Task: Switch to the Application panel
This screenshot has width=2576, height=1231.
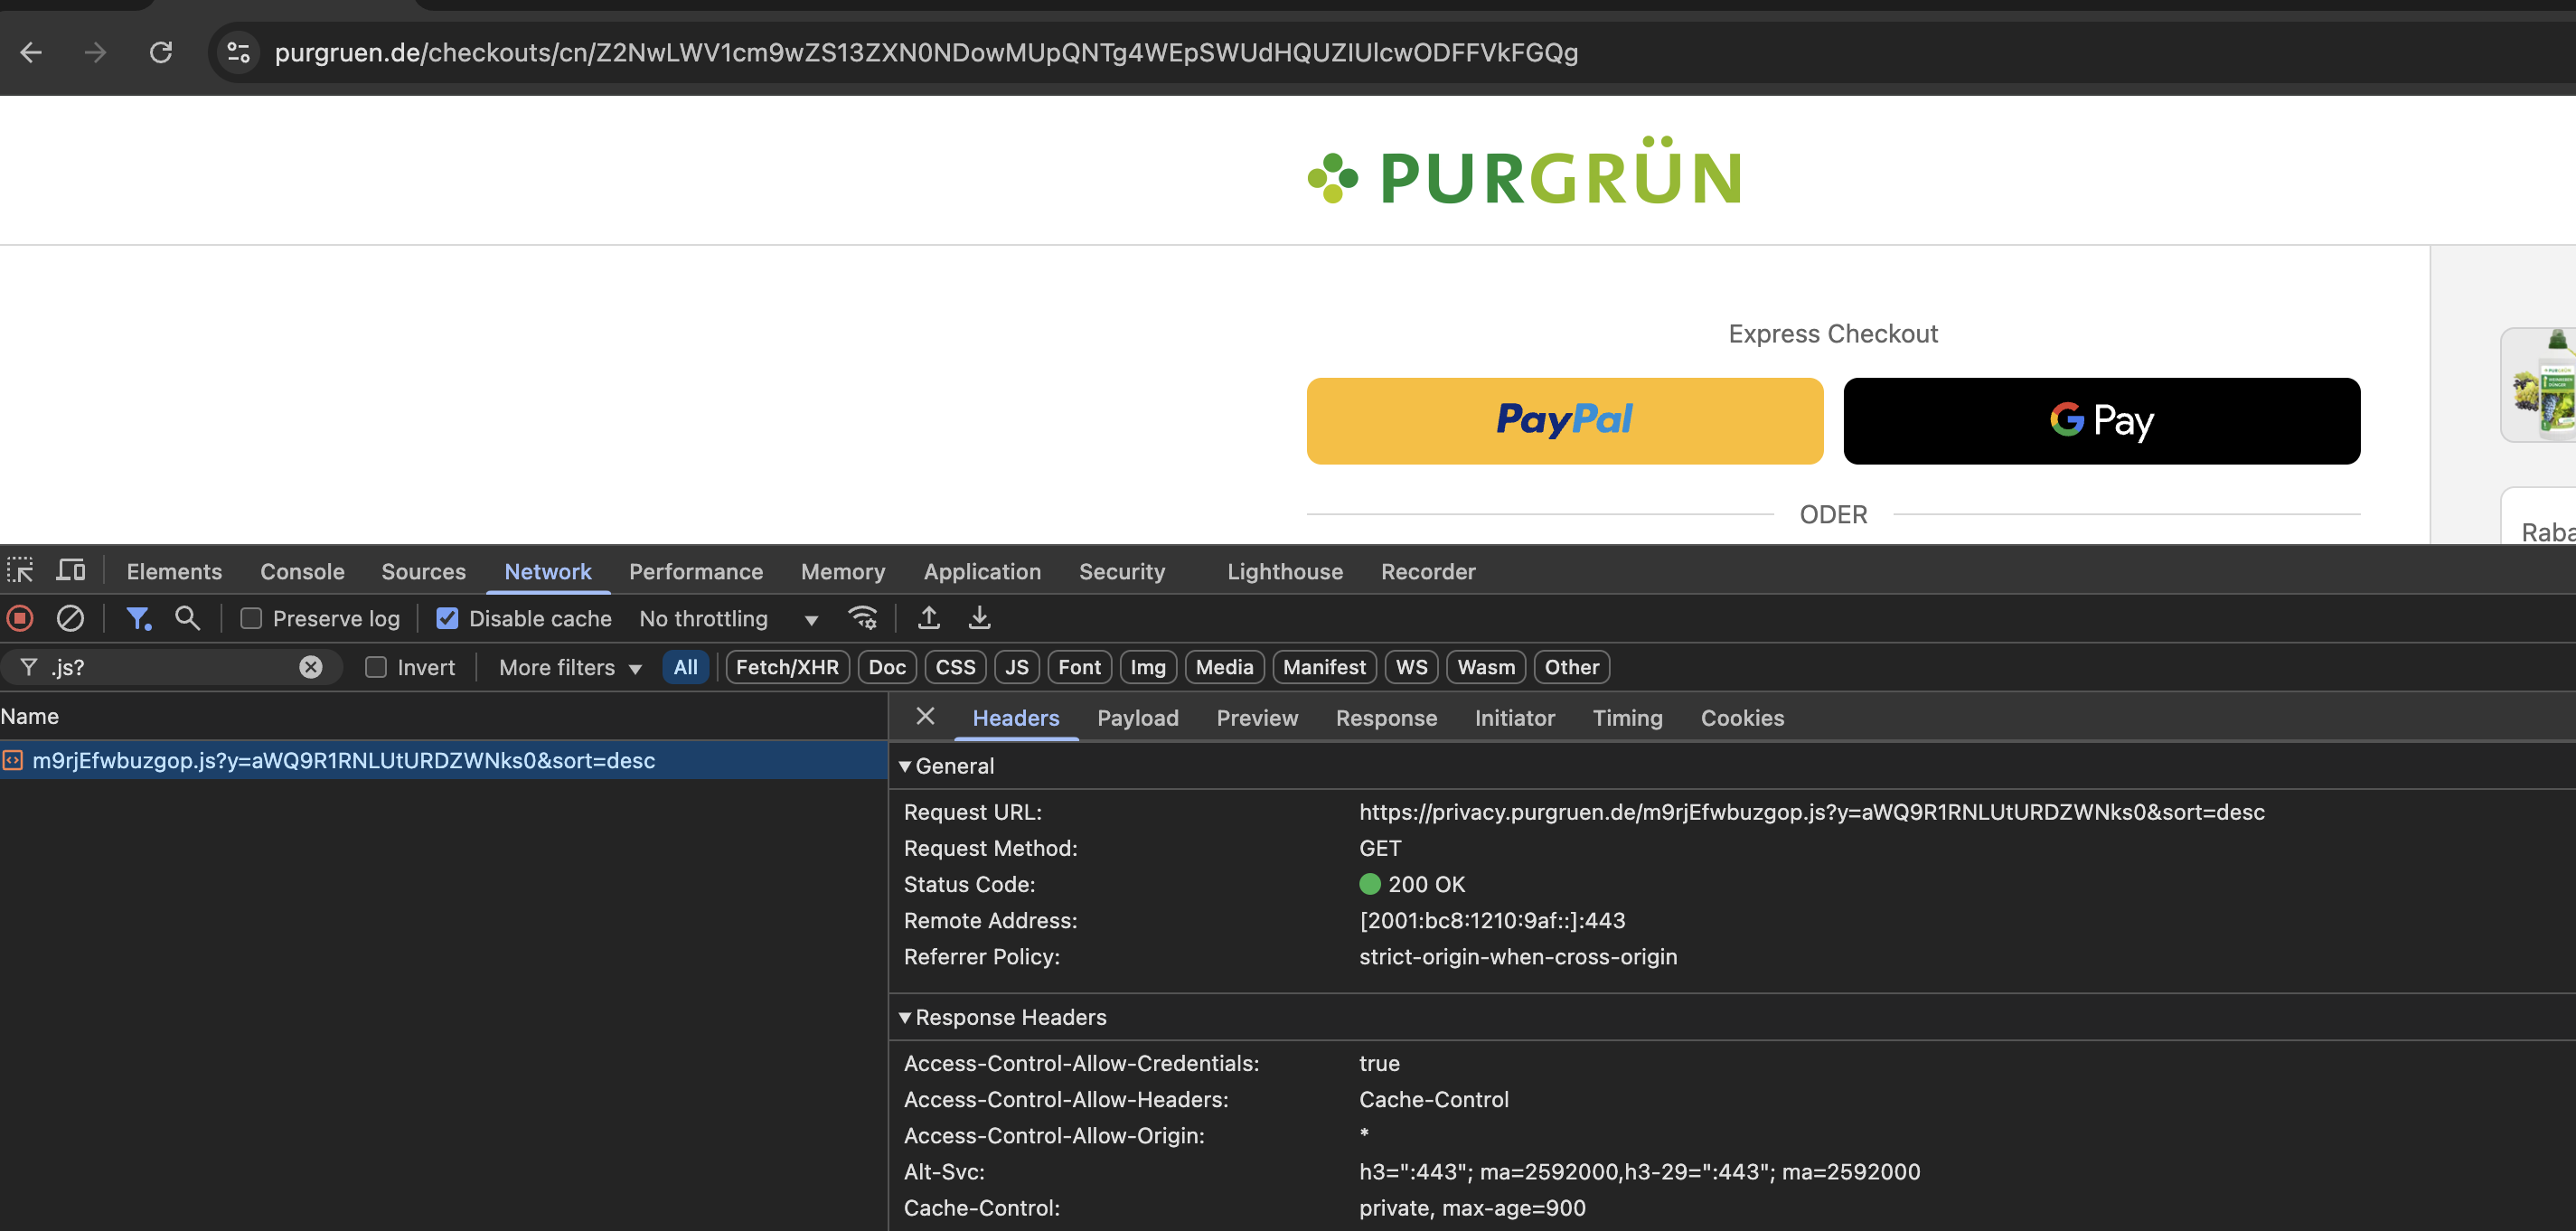Action: [982, 571]
